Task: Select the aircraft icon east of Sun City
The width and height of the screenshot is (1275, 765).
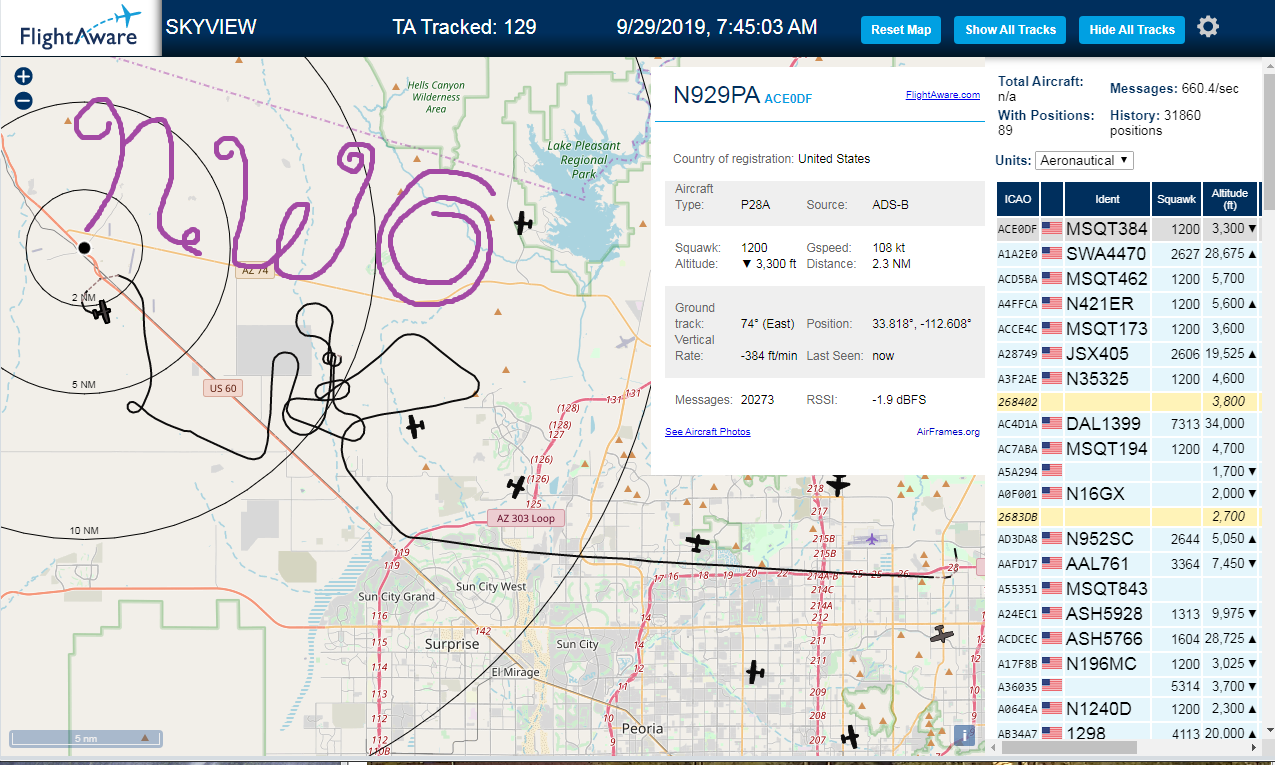Action: [756, 672]
